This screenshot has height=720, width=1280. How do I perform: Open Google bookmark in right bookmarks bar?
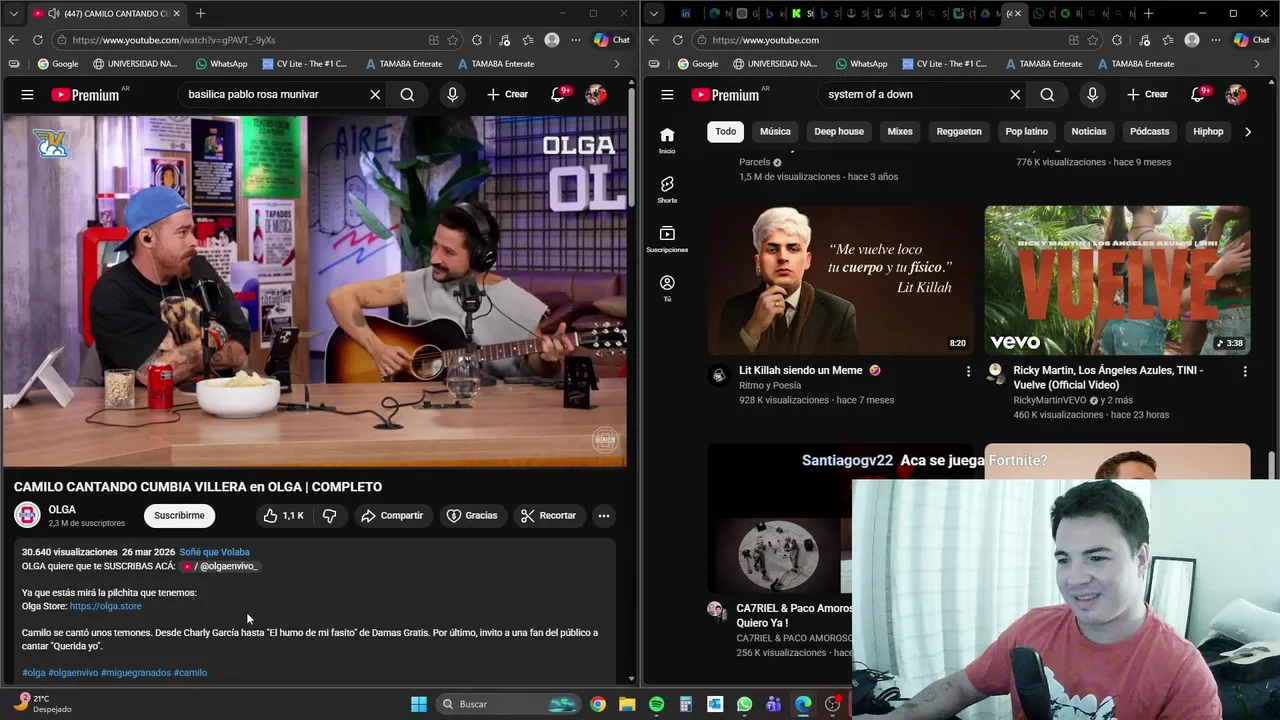coord(697,64)
